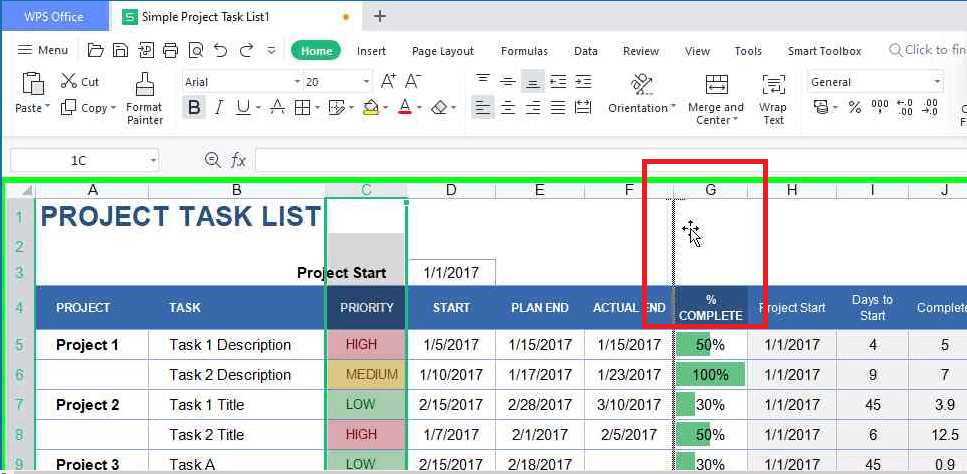Switch to the Page Layout tab

(x=443, y=51)
